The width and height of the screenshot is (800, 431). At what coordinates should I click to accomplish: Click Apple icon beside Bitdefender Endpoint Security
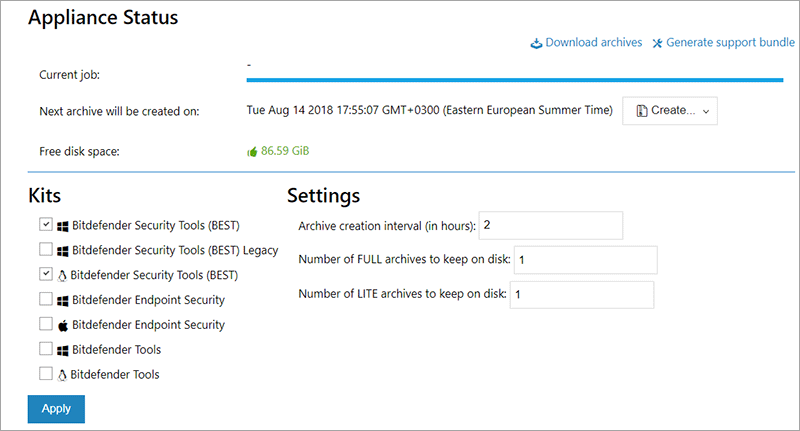point(63,325)
